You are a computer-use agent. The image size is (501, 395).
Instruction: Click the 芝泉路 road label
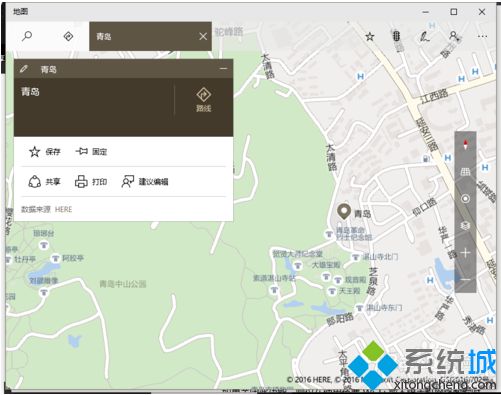point(373,281)
